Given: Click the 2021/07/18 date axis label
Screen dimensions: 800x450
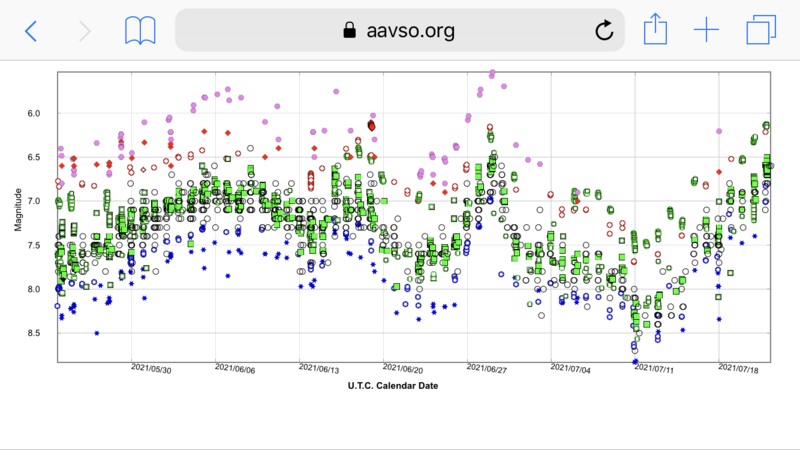Looking at the screenshot, I should tap(738, 369).
